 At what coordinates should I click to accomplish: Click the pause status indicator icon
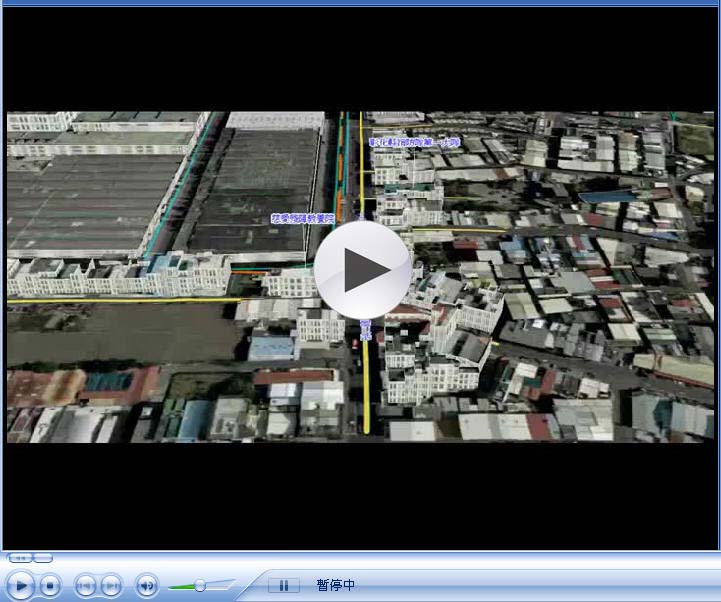pyautogui.click(x=283, y=586)
